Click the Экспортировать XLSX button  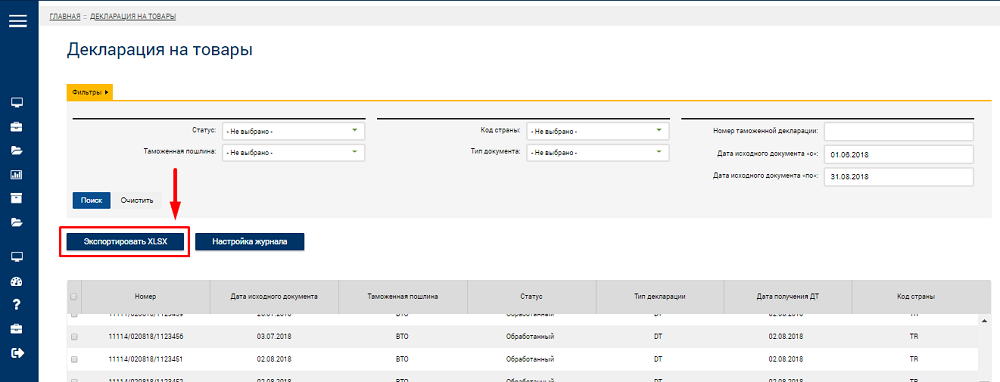coord(125,242)
